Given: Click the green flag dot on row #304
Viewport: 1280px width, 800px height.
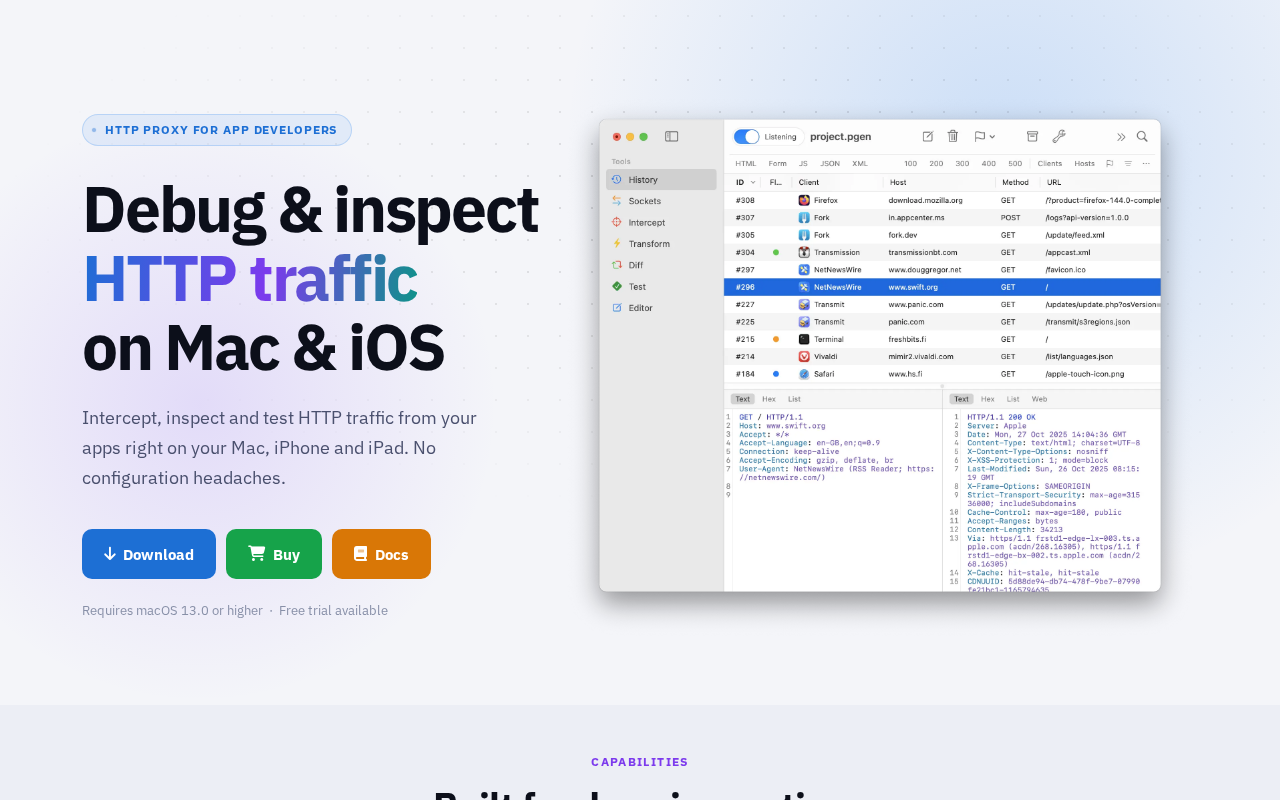Looking at the screenshot, I should [x=776, y=252].
